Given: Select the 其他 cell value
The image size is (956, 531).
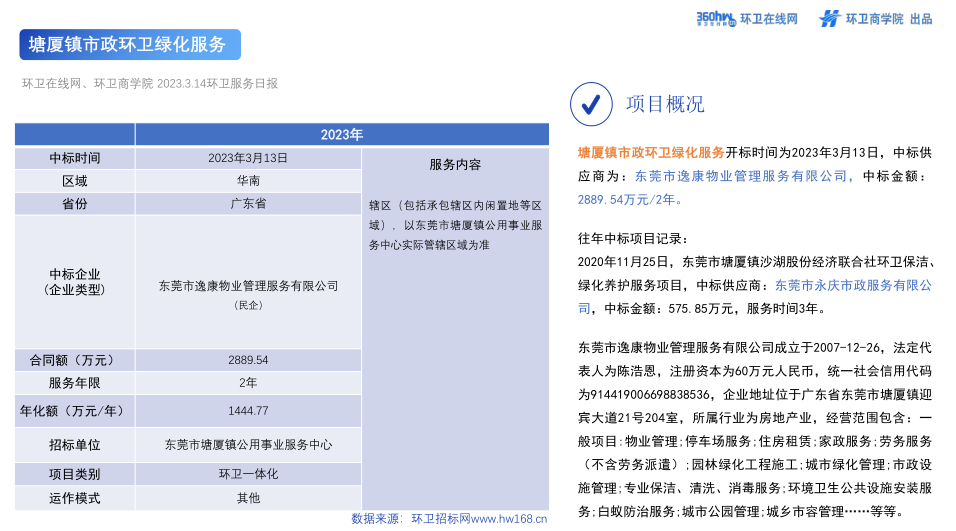Looking at the screenshot, I should [248, 498].
